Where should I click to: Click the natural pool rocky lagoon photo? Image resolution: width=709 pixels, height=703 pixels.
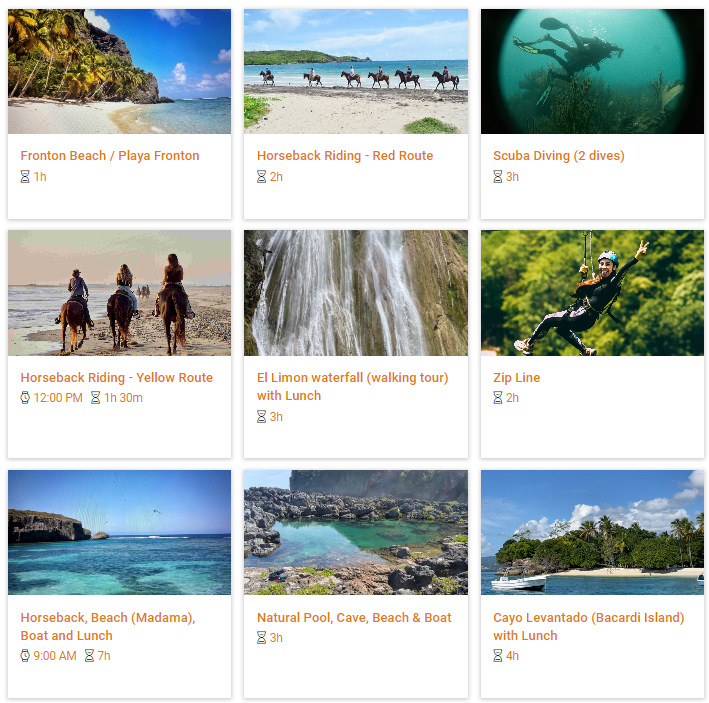(356, 533)
